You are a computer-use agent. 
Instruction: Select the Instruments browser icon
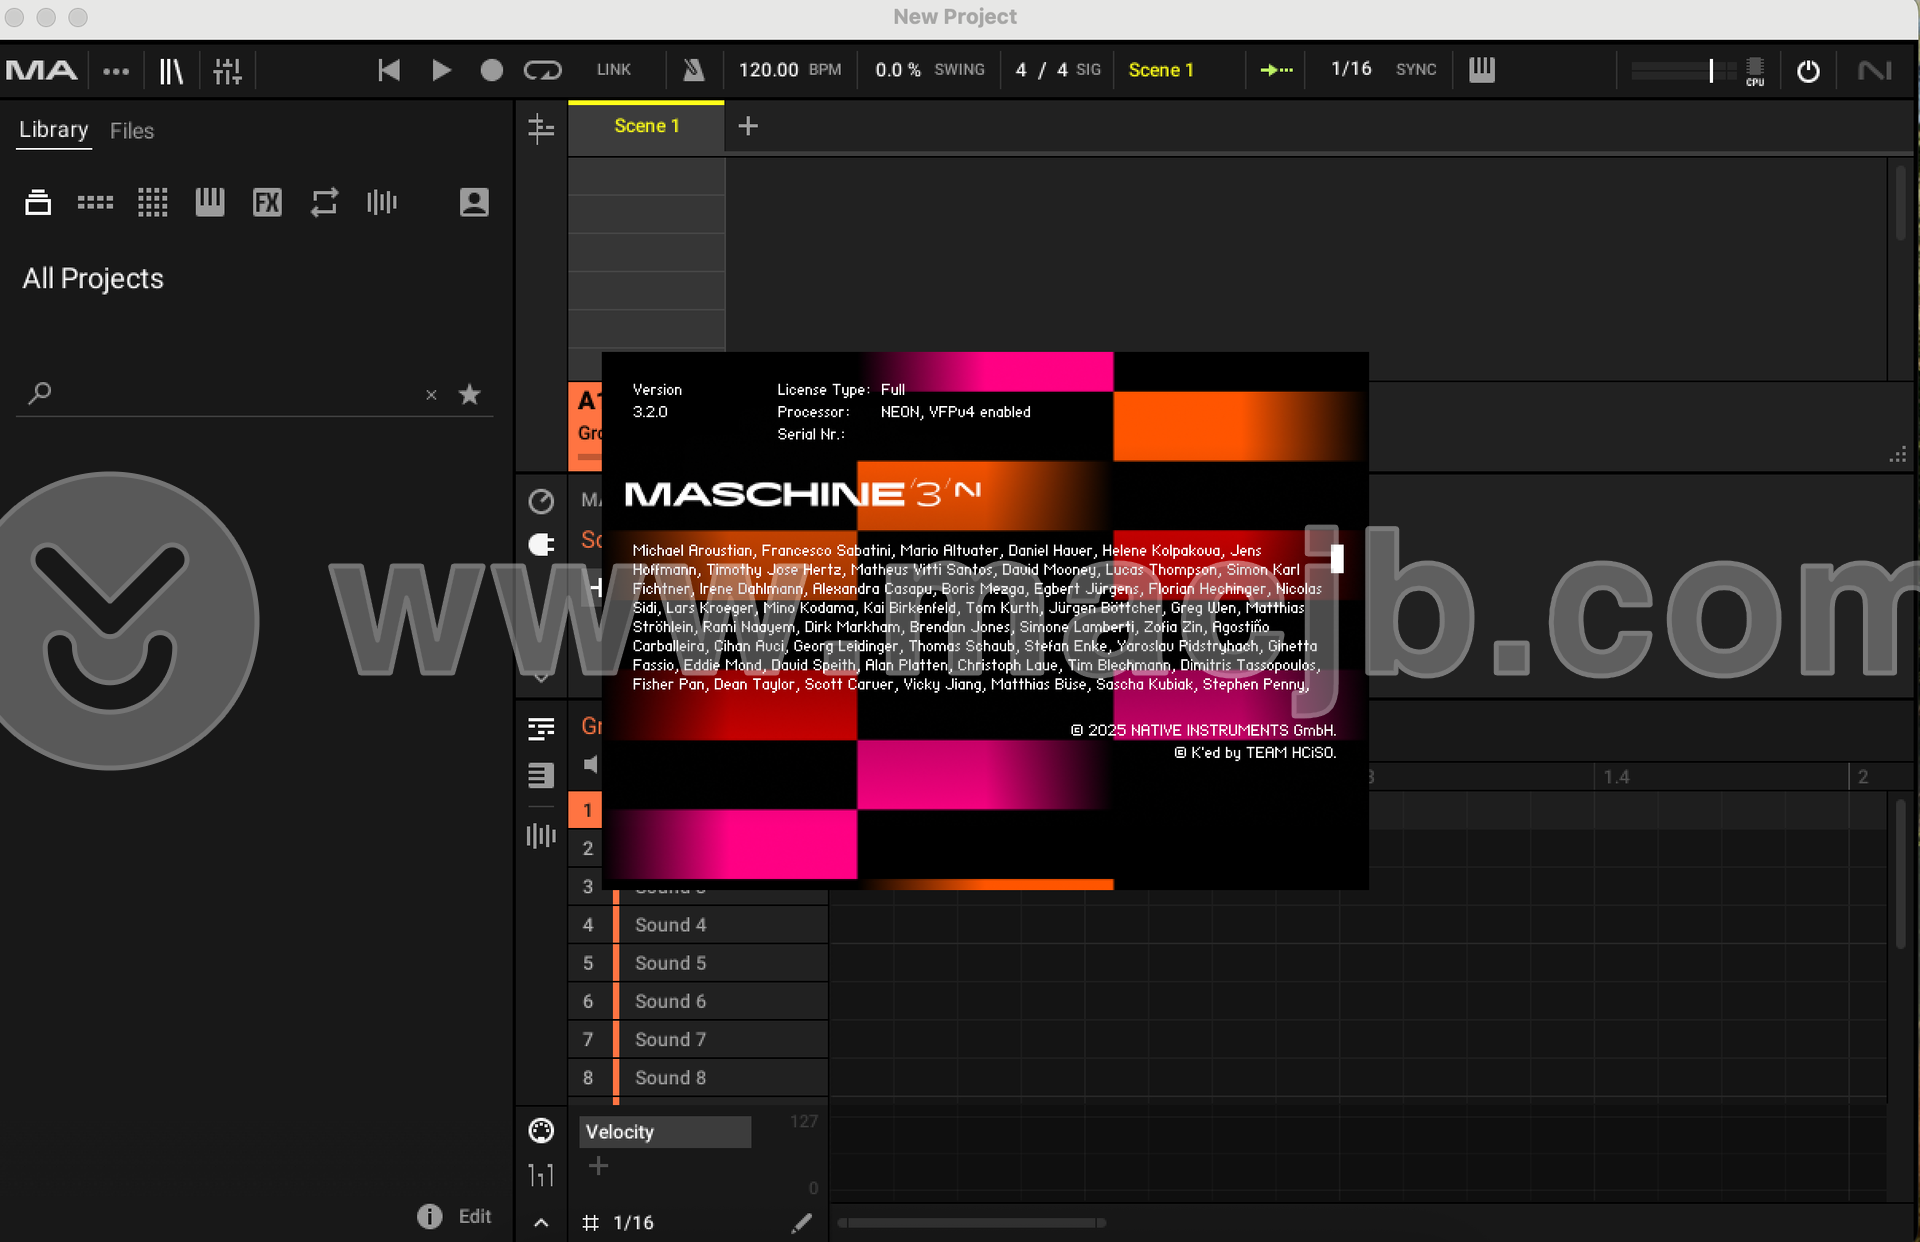(x=210, y=202)
